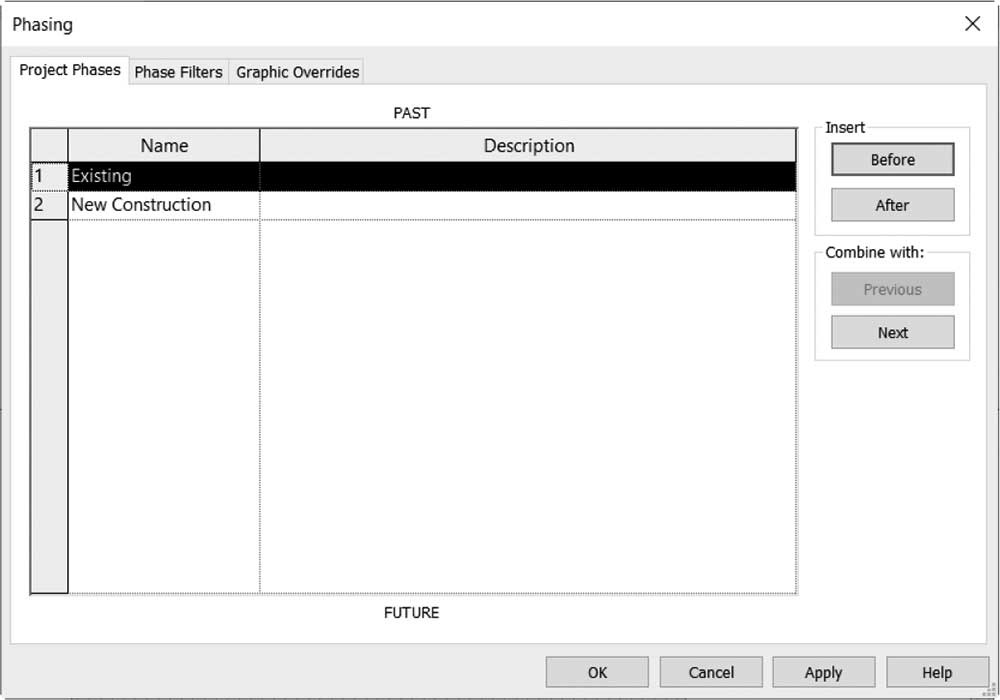This screenshot has height=700, width=1000.
Task: Switch to the Project Phases tab
Action: [70, 70]
